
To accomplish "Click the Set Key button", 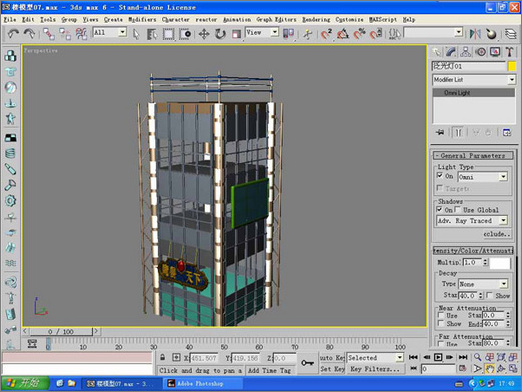I will click(x=332, y=369).
